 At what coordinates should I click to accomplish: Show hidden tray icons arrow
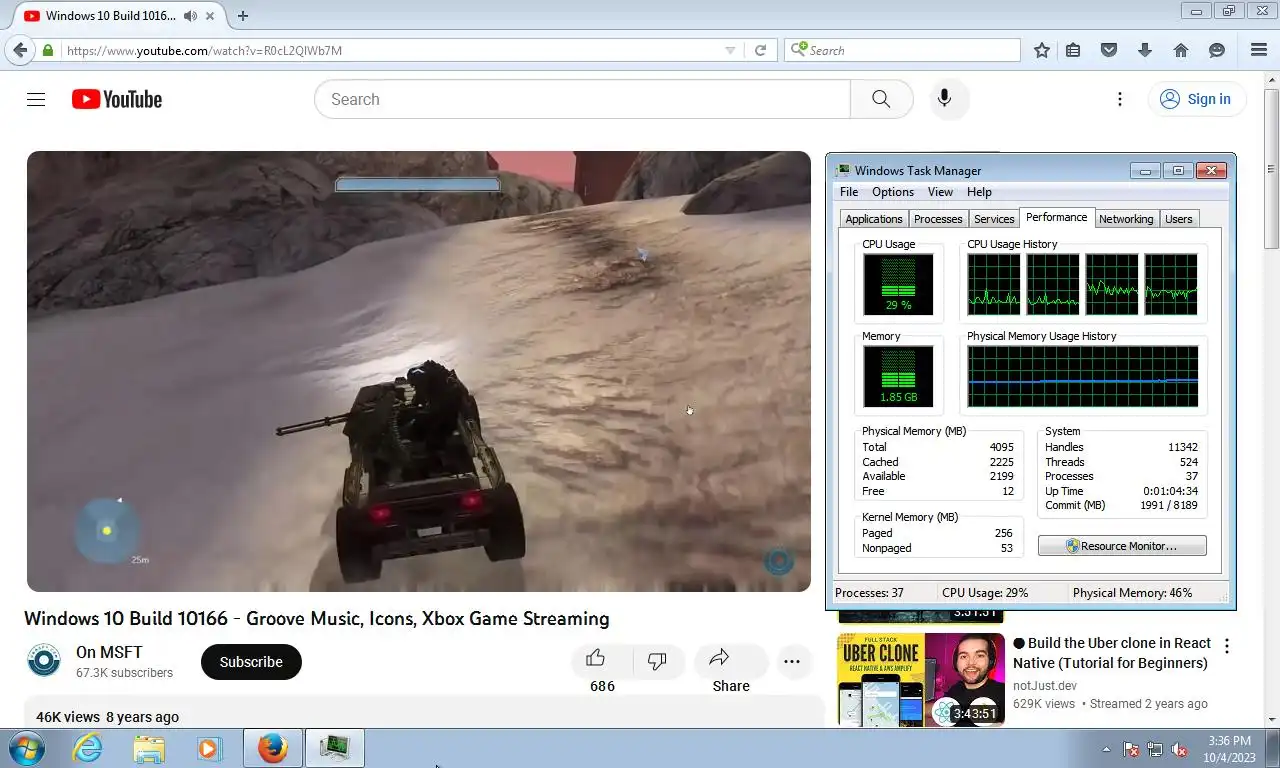click(x=1106, y=749)
